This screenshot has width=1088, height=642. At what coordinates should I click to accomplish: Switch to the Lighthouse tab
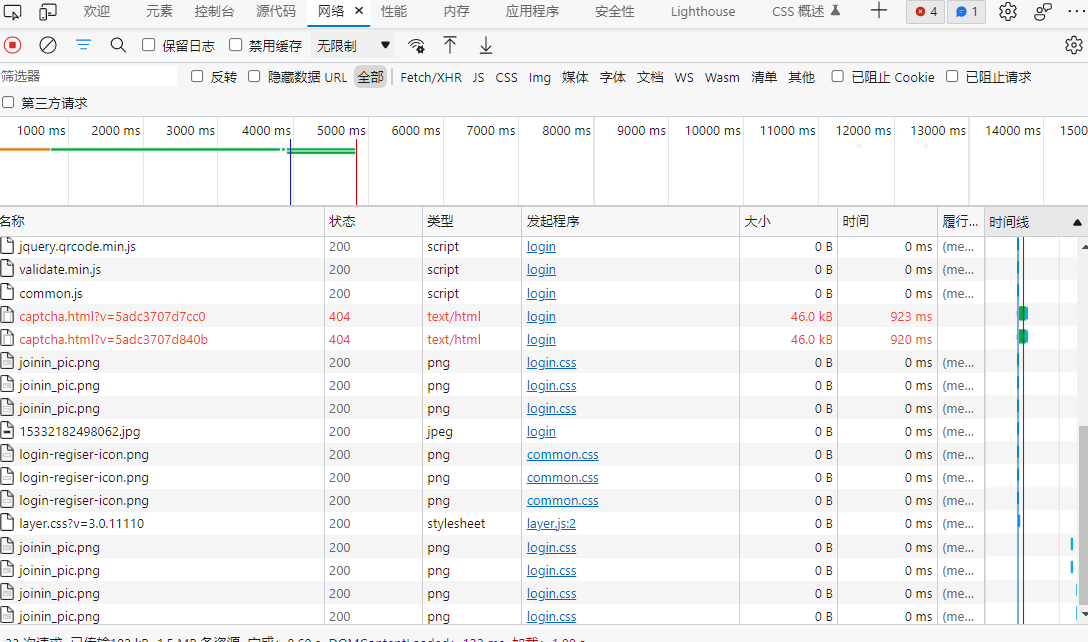tap(703, 11)
